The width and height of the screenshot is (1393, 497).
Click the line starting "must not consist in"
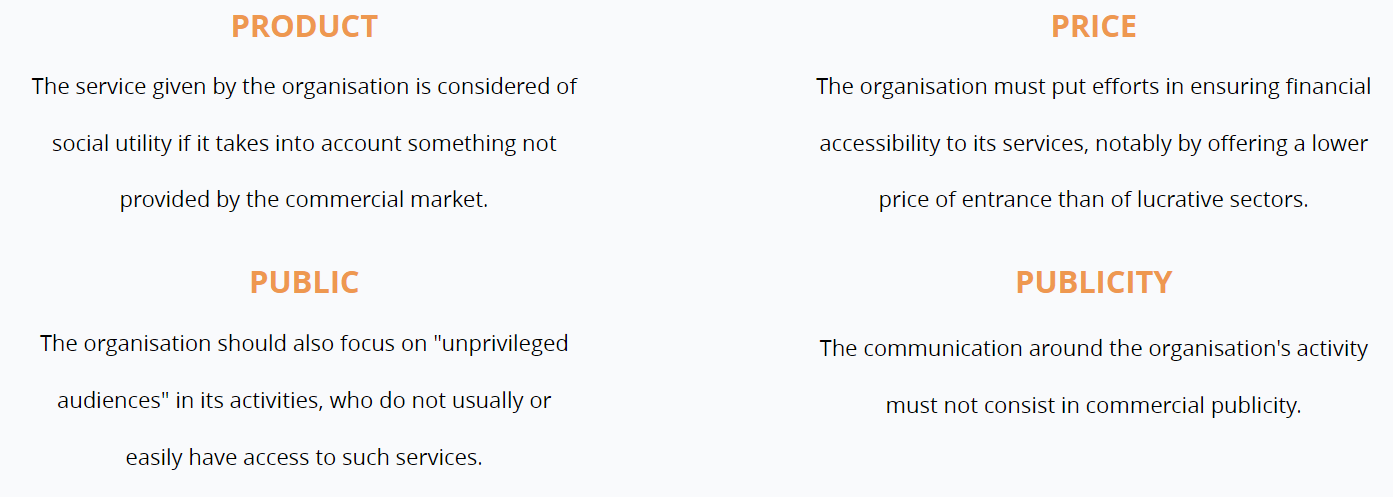click(1093, 405)
